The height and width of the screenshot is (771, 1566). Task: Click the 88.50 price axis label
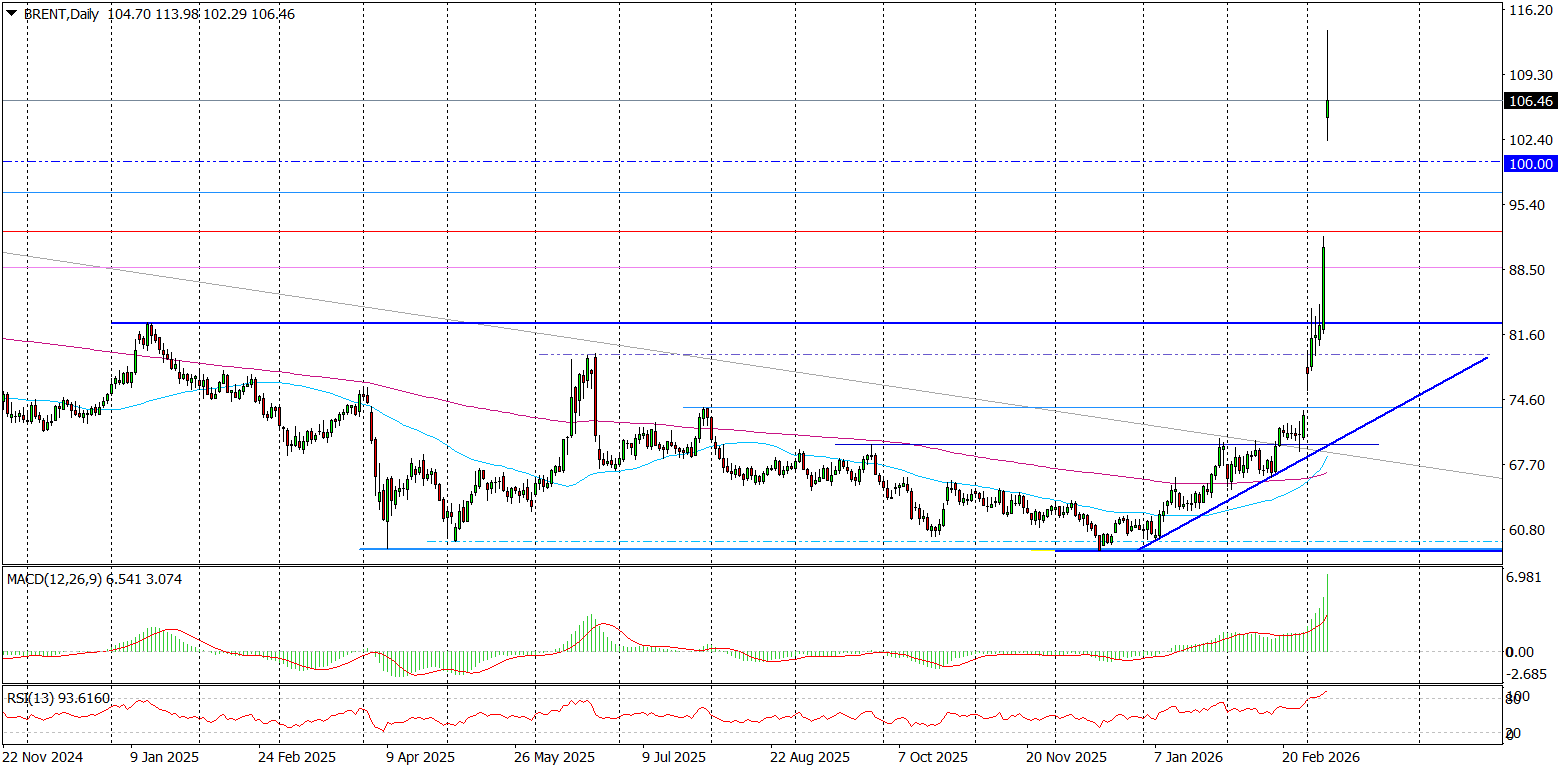(1530, 270)
